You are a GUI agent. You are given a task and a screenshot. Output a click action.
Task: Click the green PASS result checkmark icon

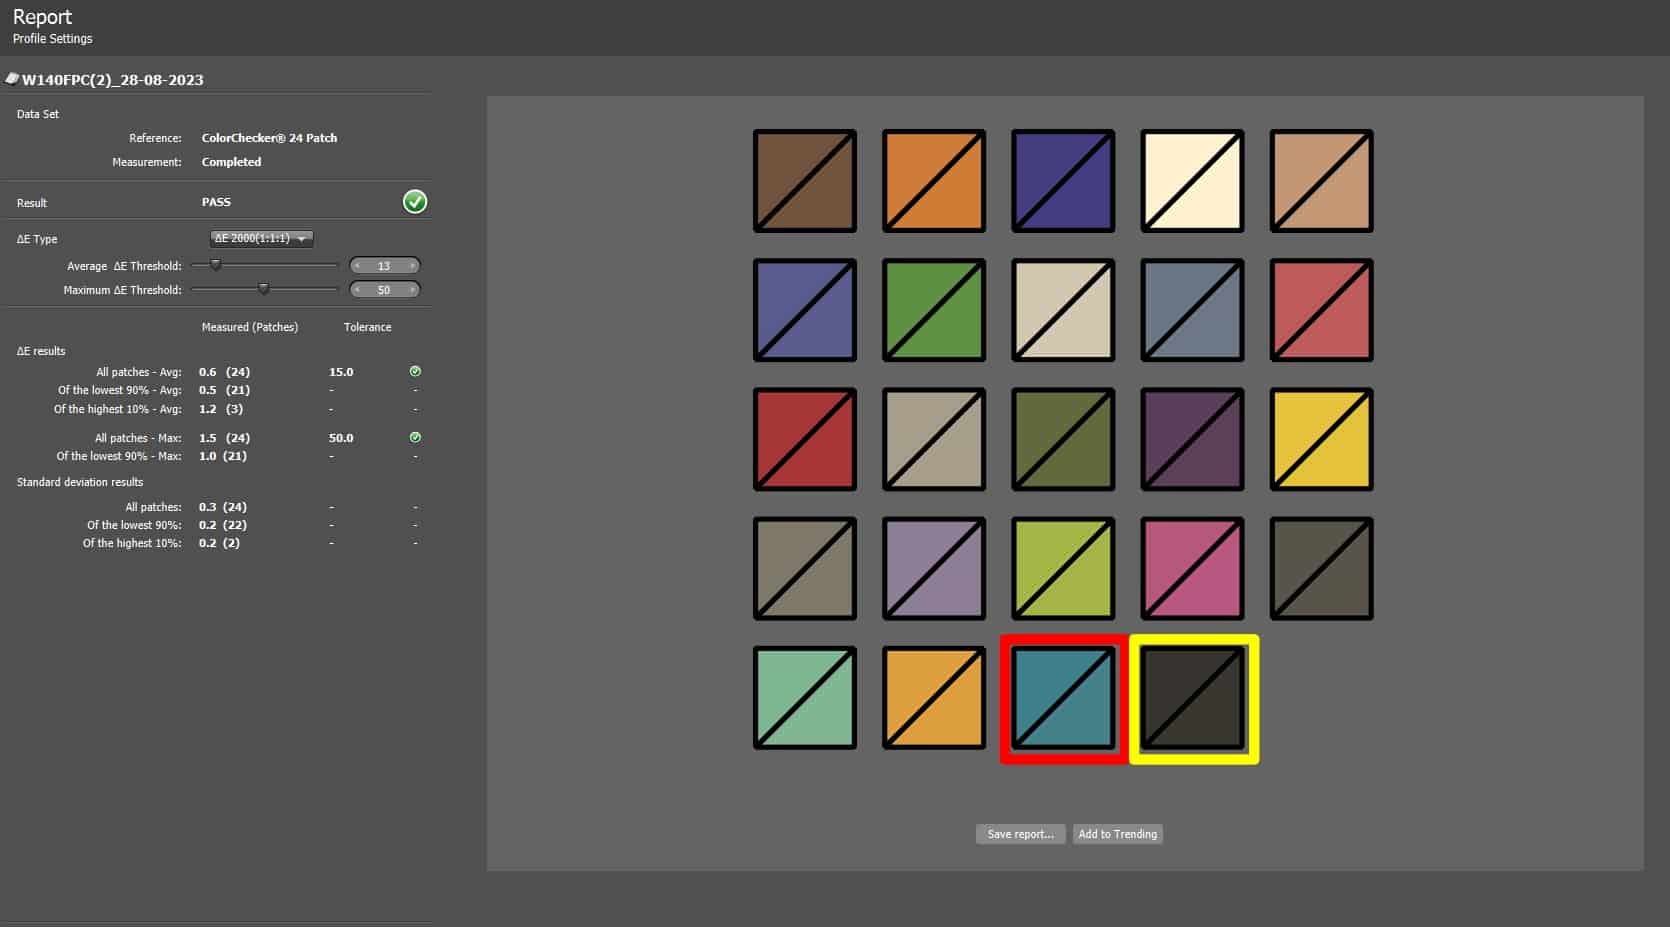(x=414, y=202)
